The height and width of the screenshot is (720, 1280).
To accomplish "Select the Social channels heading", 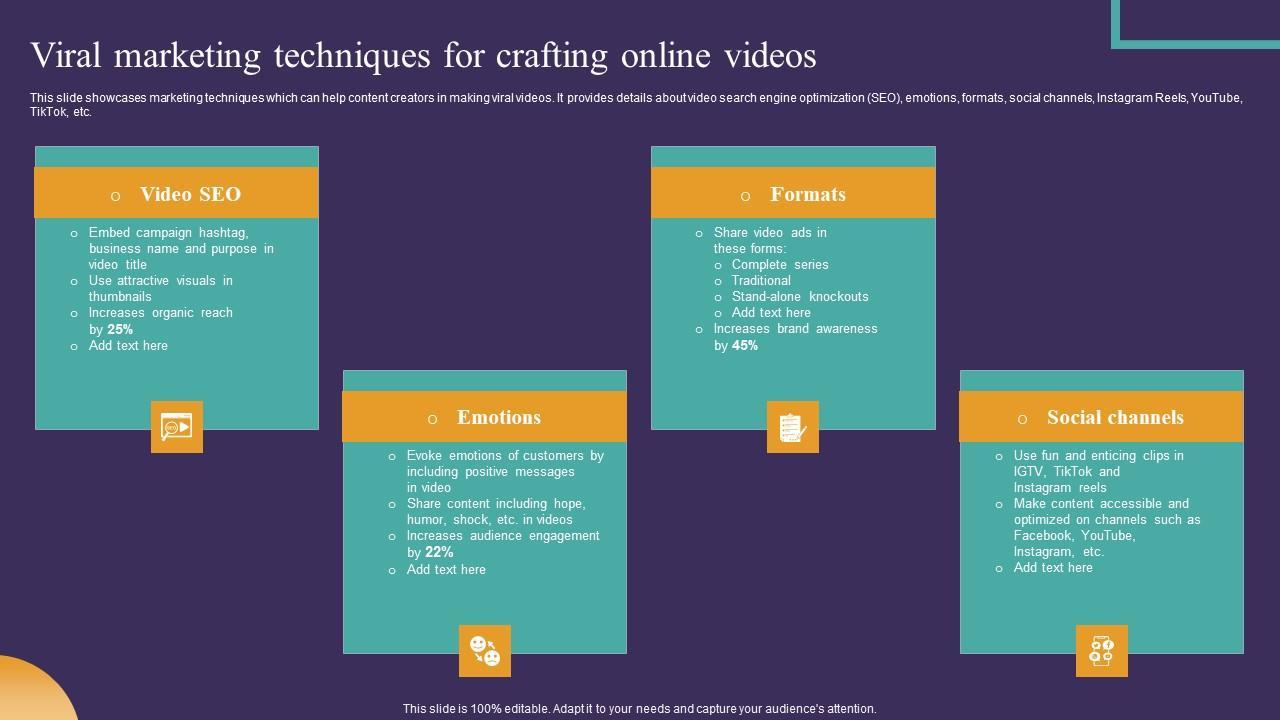I will click(x=1115, y=417).
